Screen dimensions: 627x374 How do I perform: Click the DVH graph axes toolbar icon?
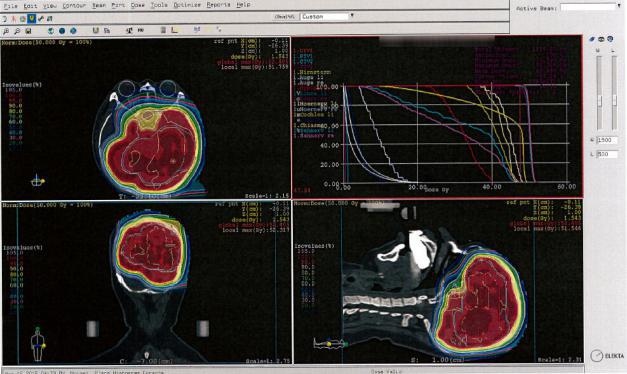[174, 30]
